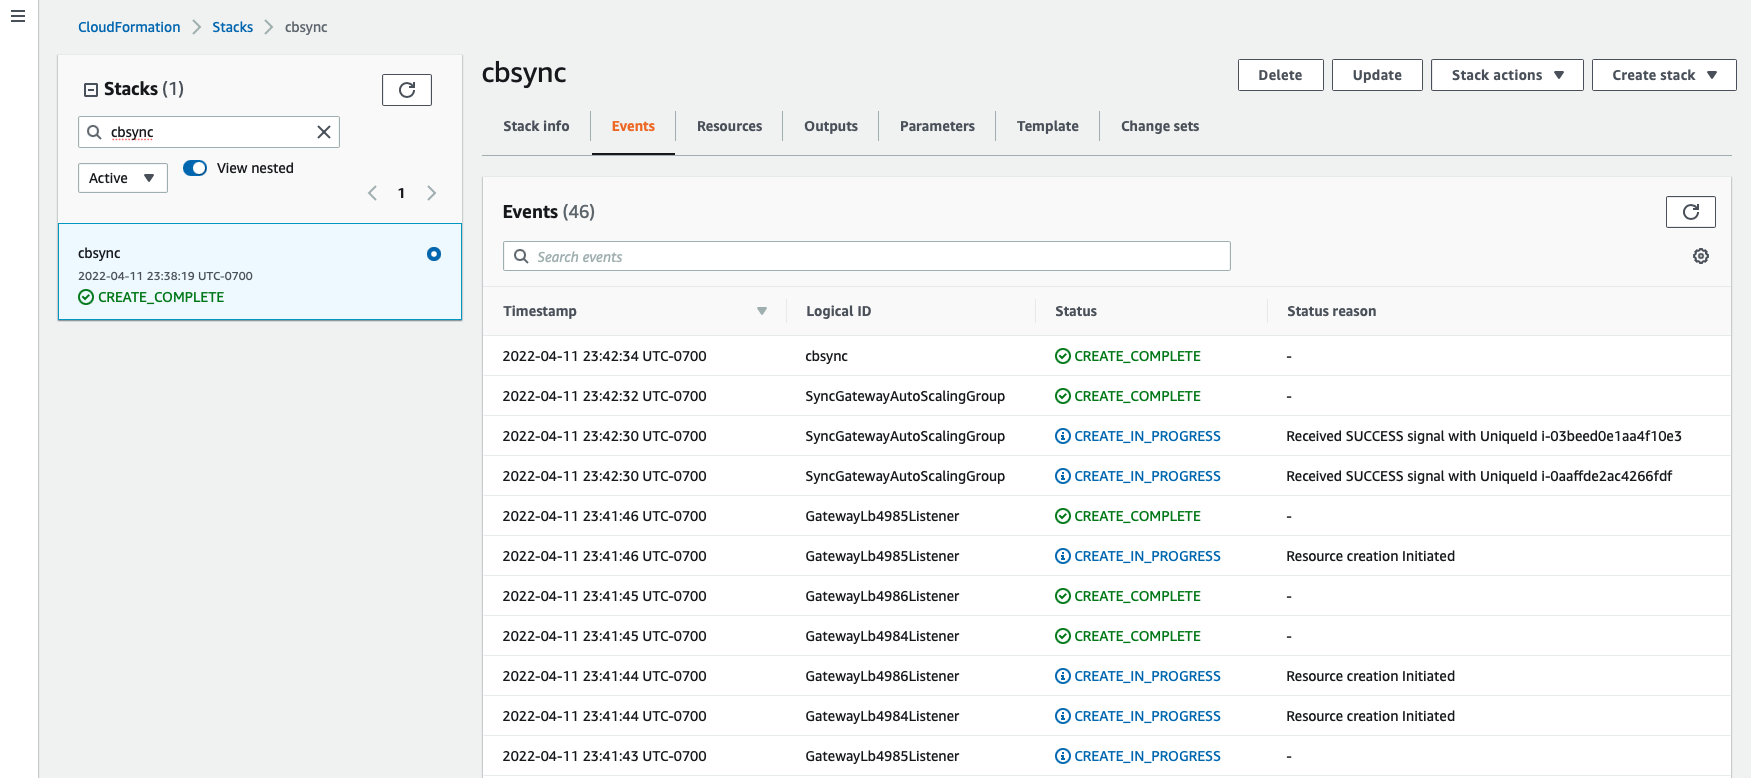
Task: Click page number 1 in stacks pagination
Action: (x=402, y=193)
